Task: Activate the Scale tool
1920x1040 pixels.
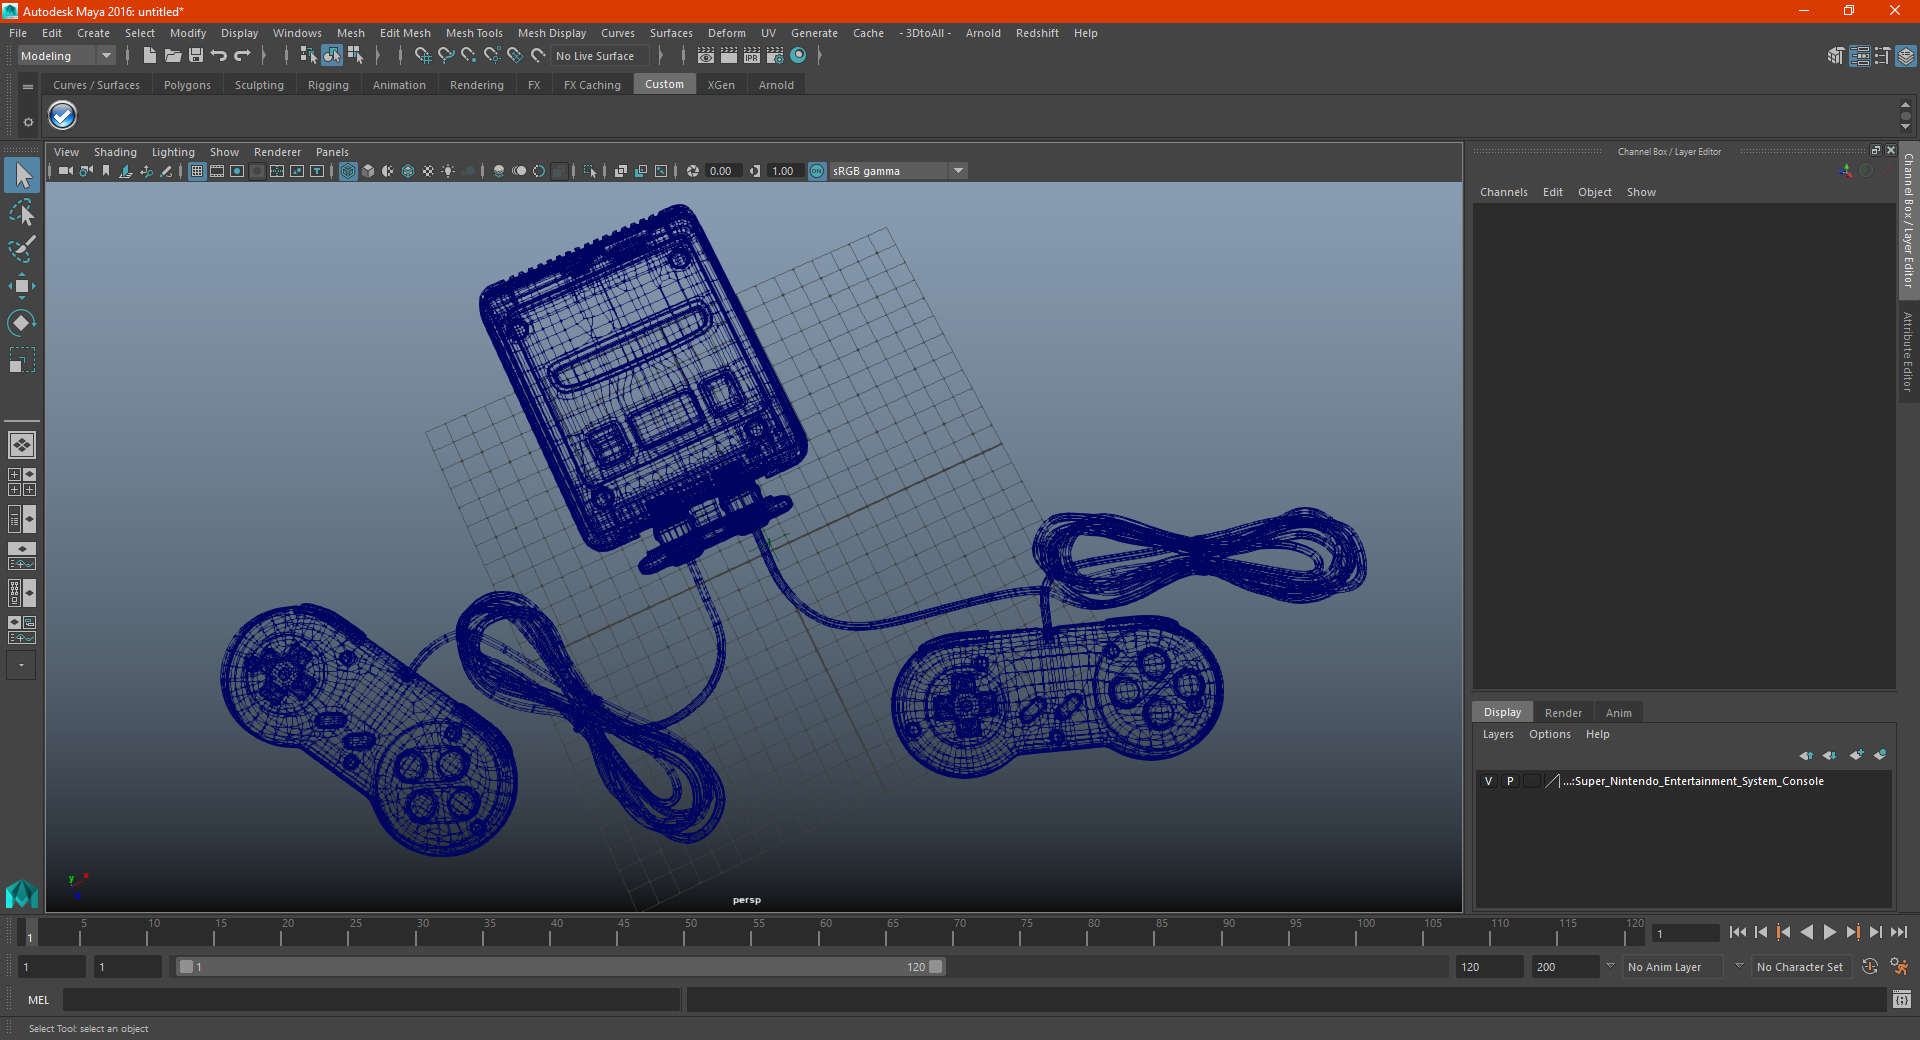Action: coord(22,359)
